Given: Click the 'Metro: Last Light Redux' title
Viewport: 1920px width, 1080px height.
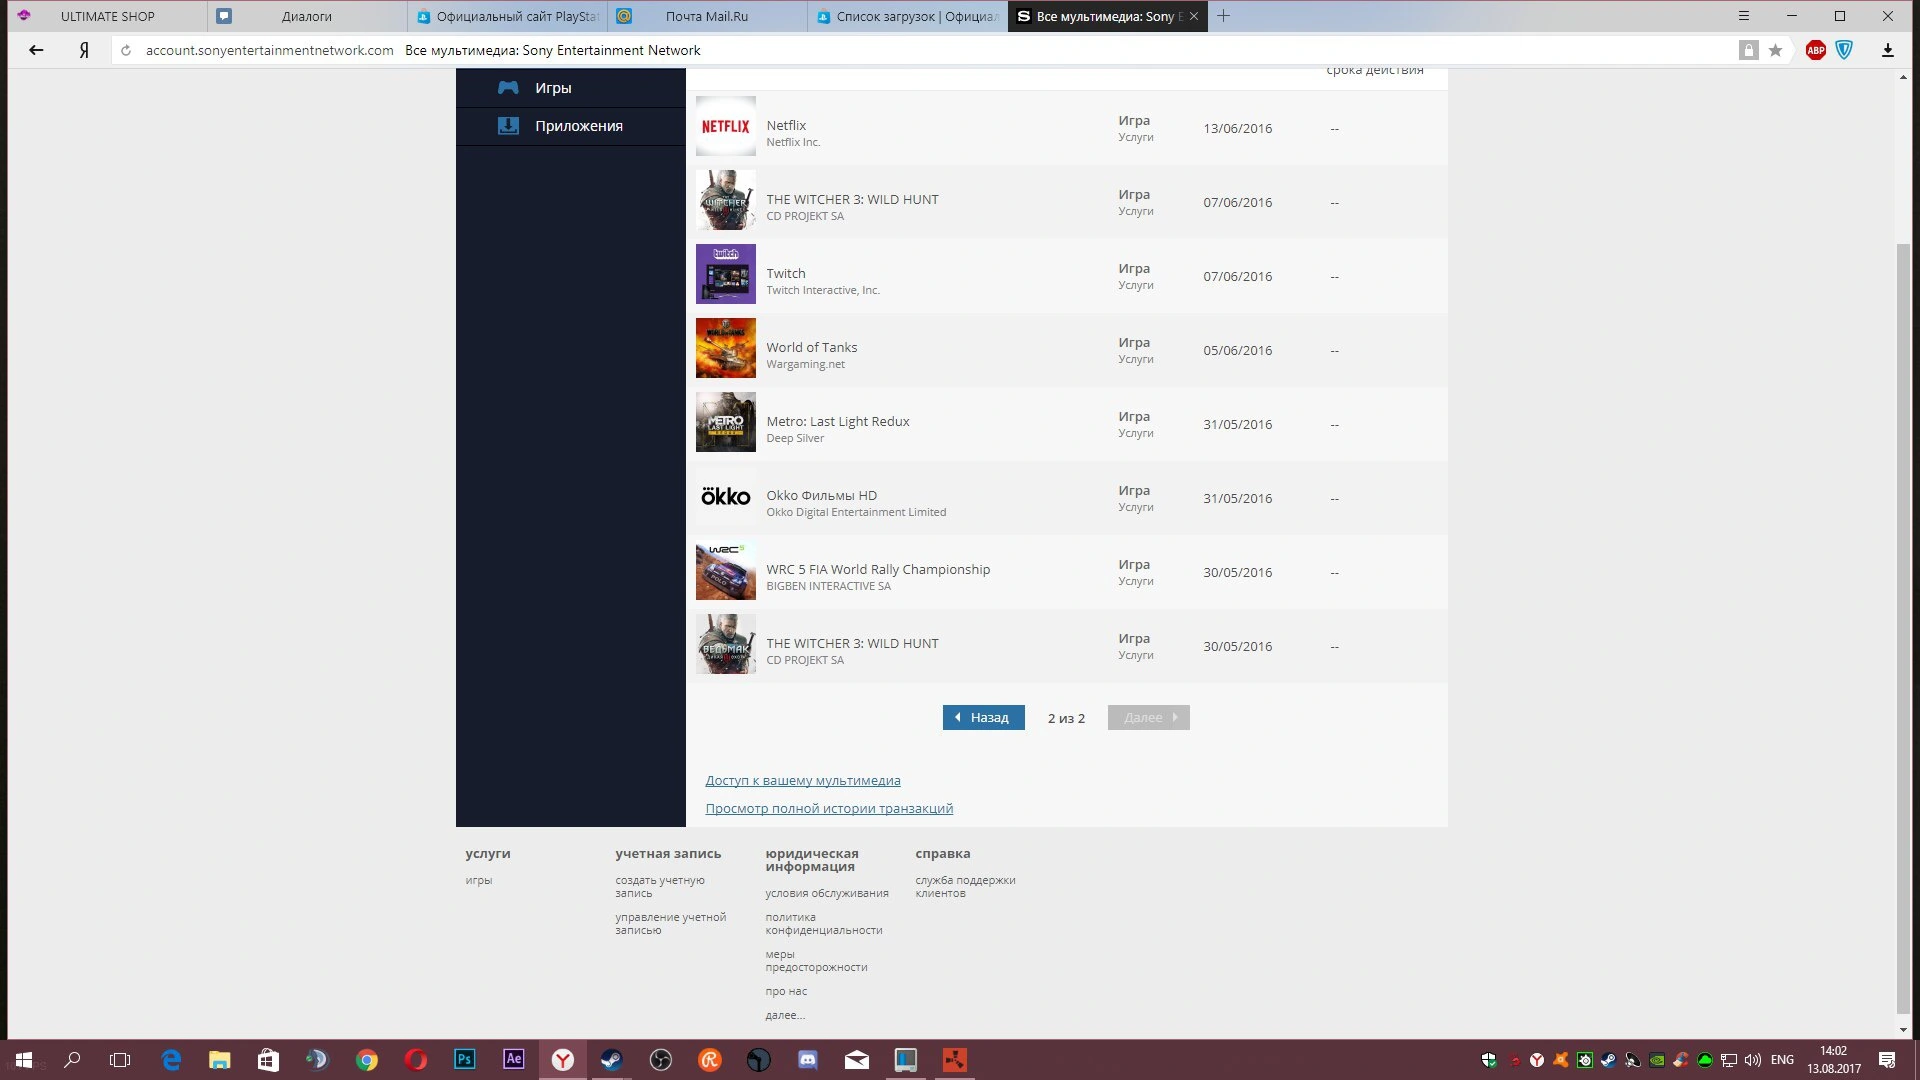Looking at the screenshot, I should pos(838,421).
